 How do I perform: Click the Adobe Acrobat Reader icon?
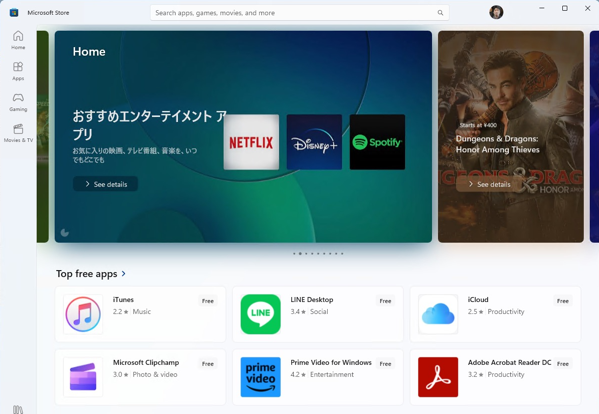(x=438, y=377)
